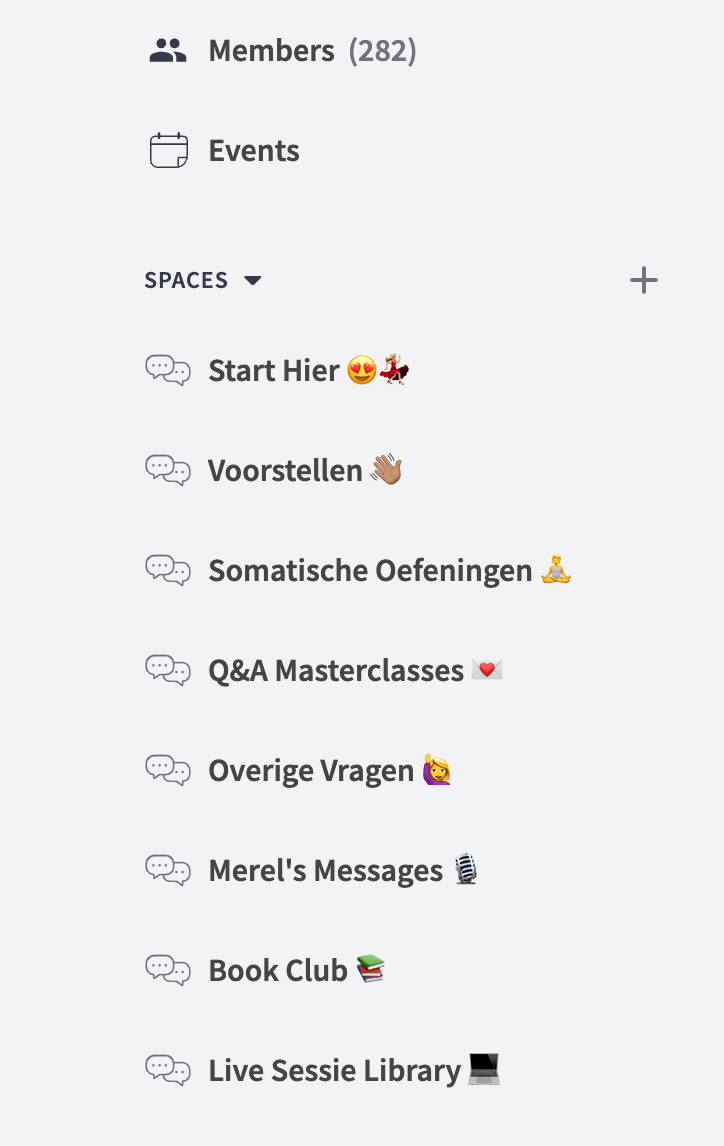The image size is (724, 1146).
Task: Go to Events
Action: [254, 151]
